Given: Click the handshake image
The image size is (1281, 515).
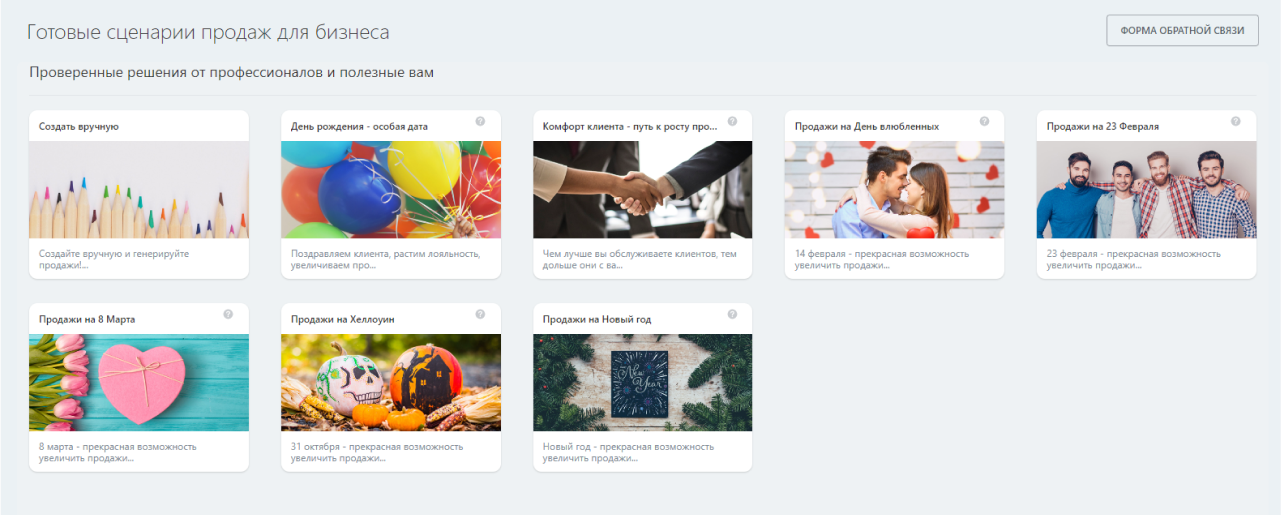Looking at the screenshot, I should (643, 189).
